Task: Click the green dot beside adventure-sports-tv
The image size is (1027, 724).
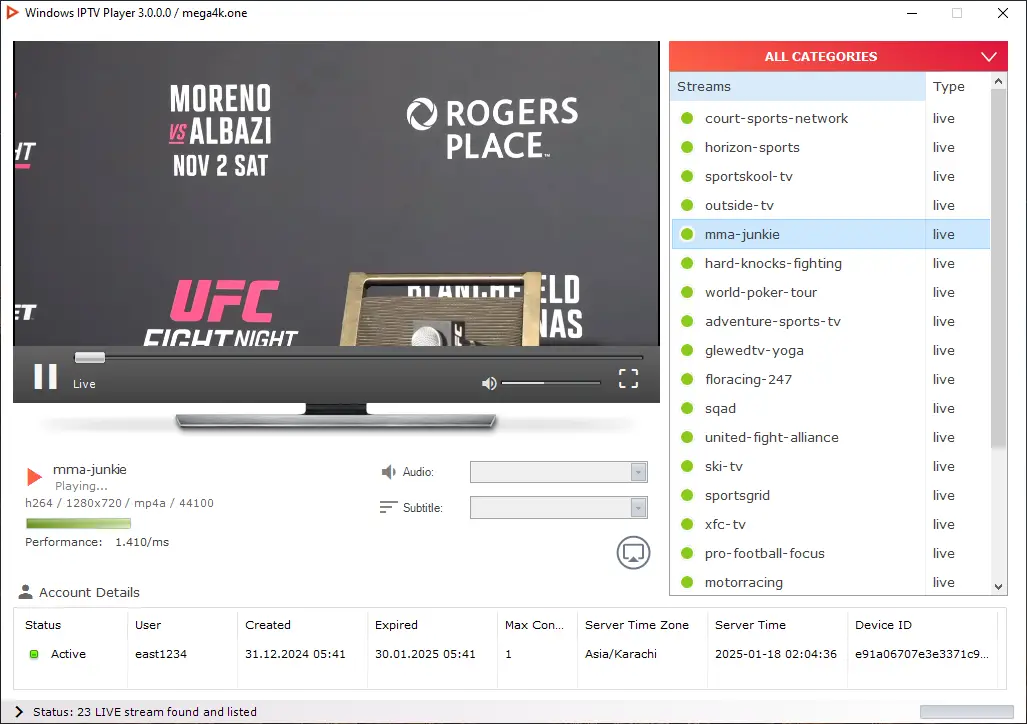Action: coord(687,321)
